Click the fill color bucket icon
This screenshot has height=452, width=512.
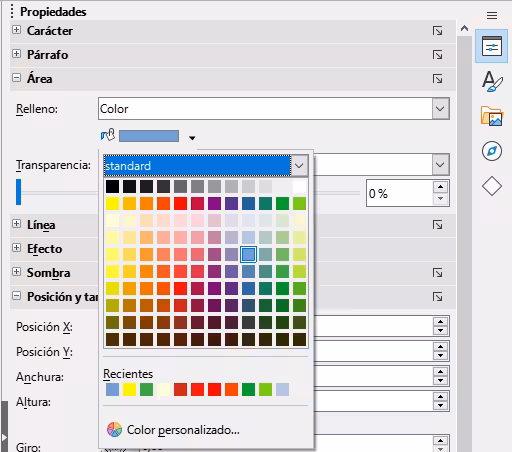pyautogui.click(x=108, y=135)
